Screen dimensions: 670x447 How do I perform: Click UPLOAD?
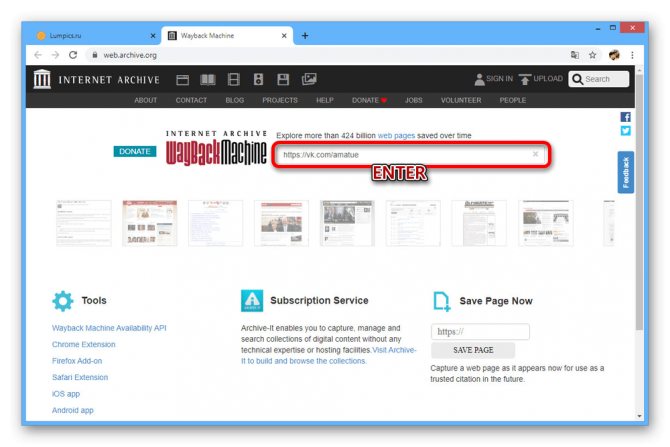point(541,79)
